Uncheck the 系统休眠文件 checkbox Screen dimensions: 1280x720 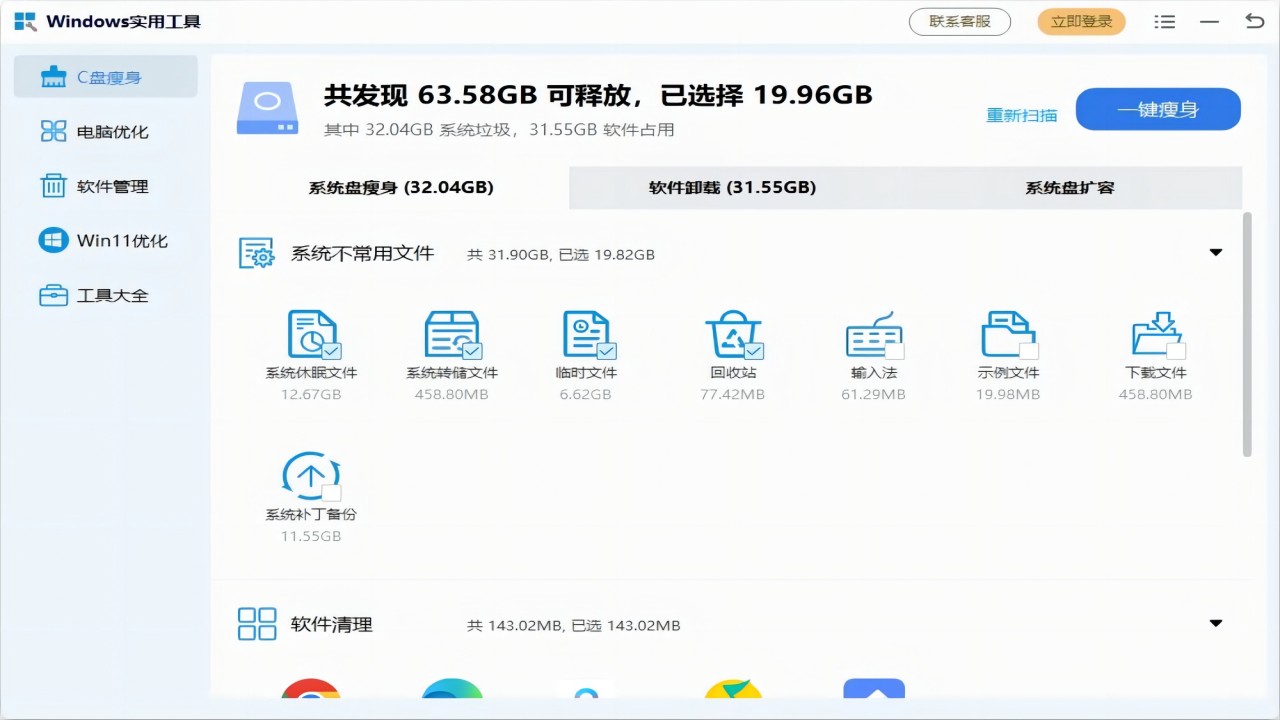(x=332, y=351)
